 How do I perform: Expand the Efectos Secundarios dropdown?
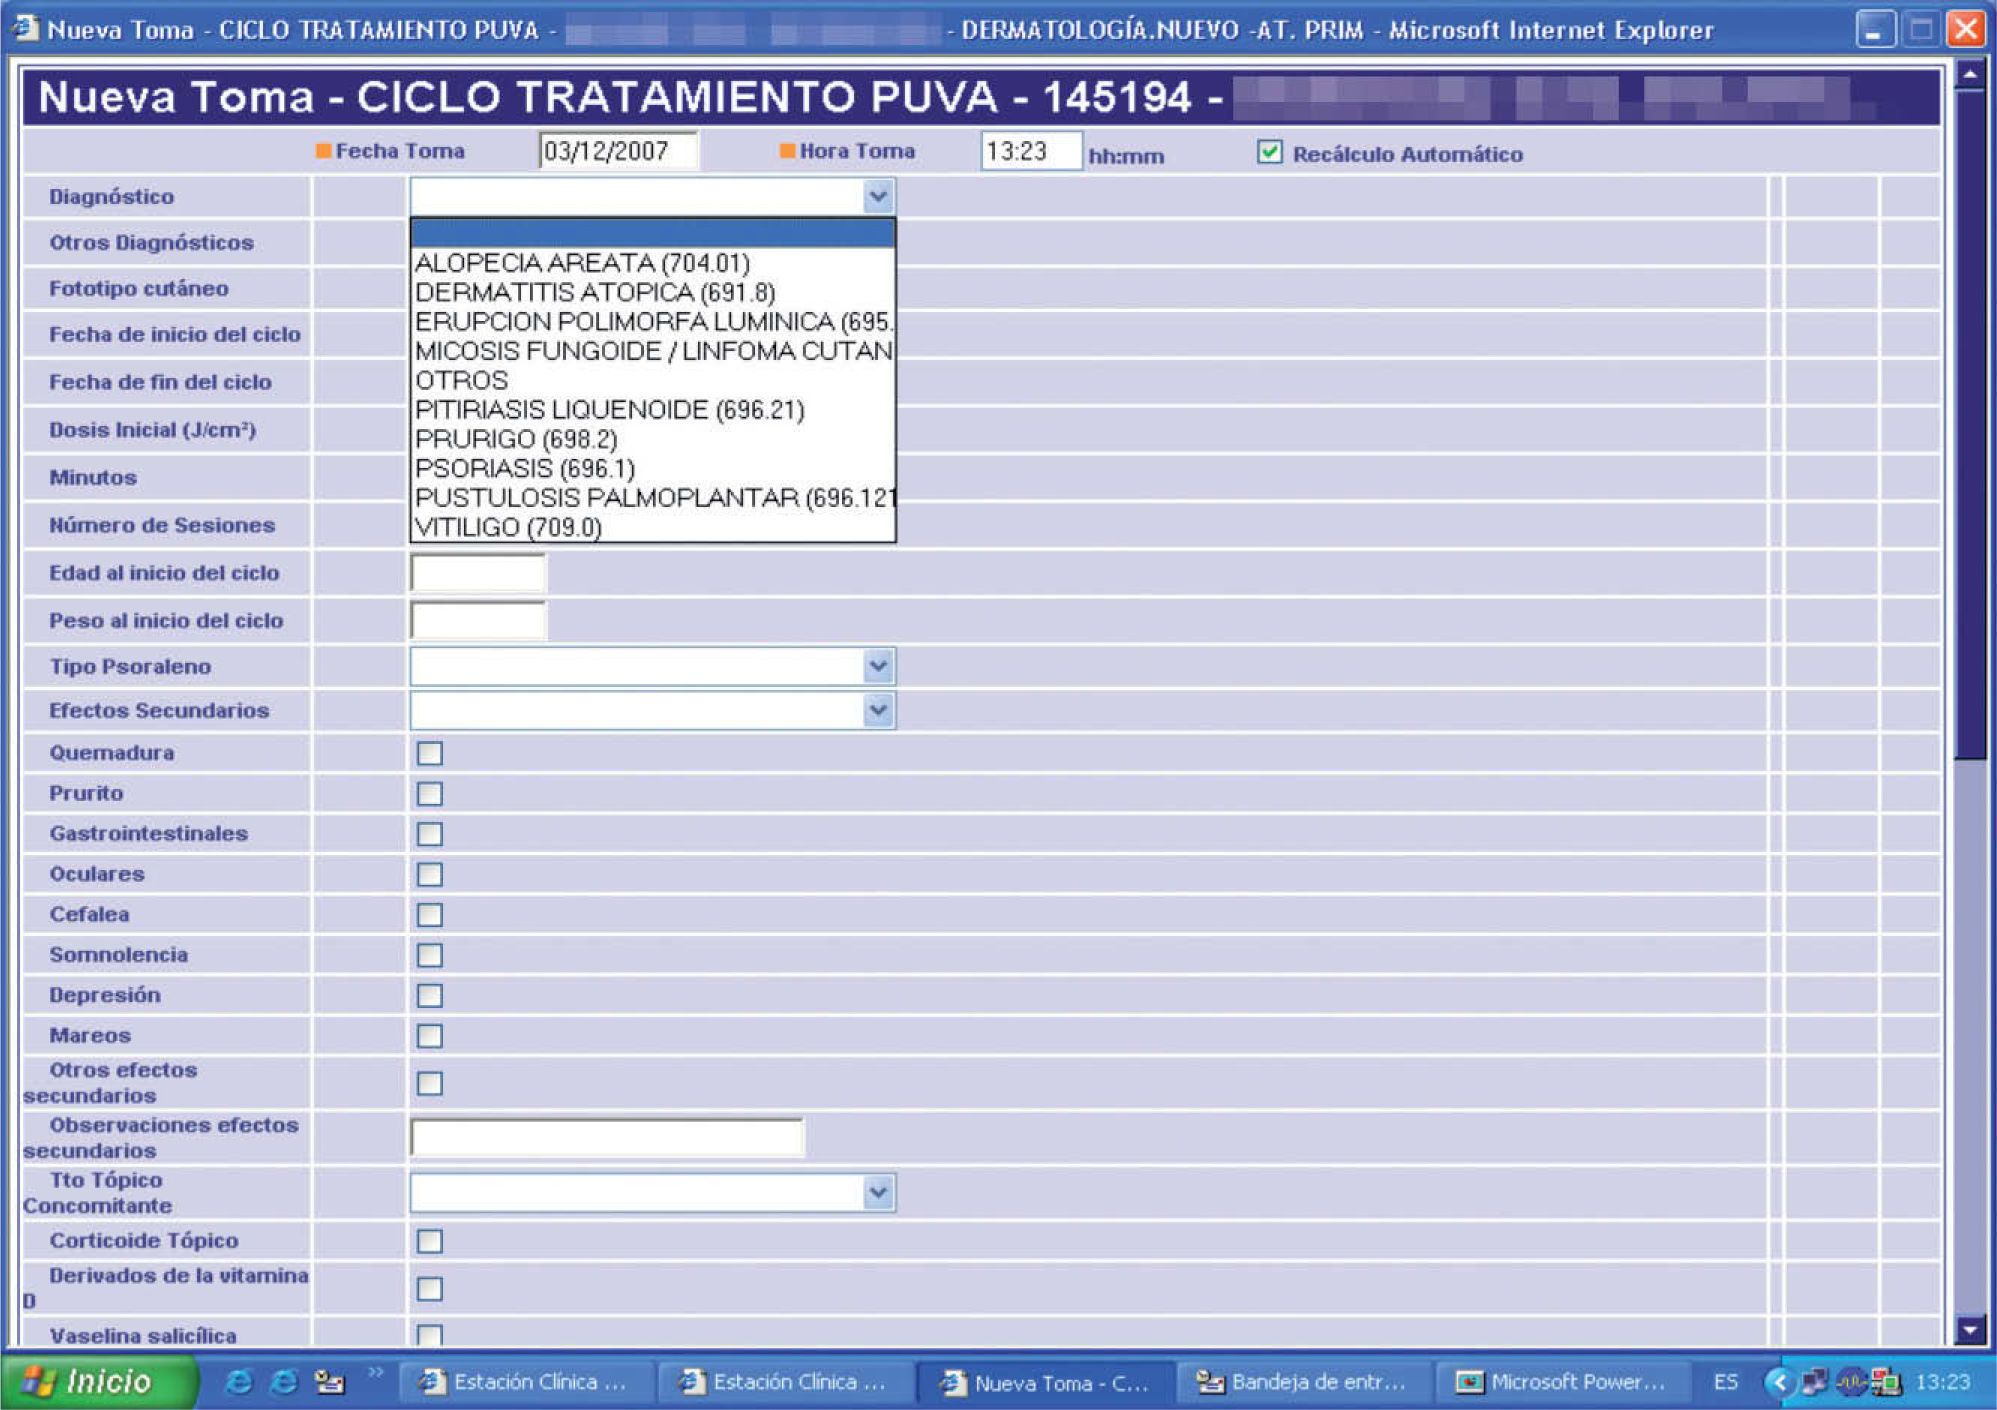877,710
